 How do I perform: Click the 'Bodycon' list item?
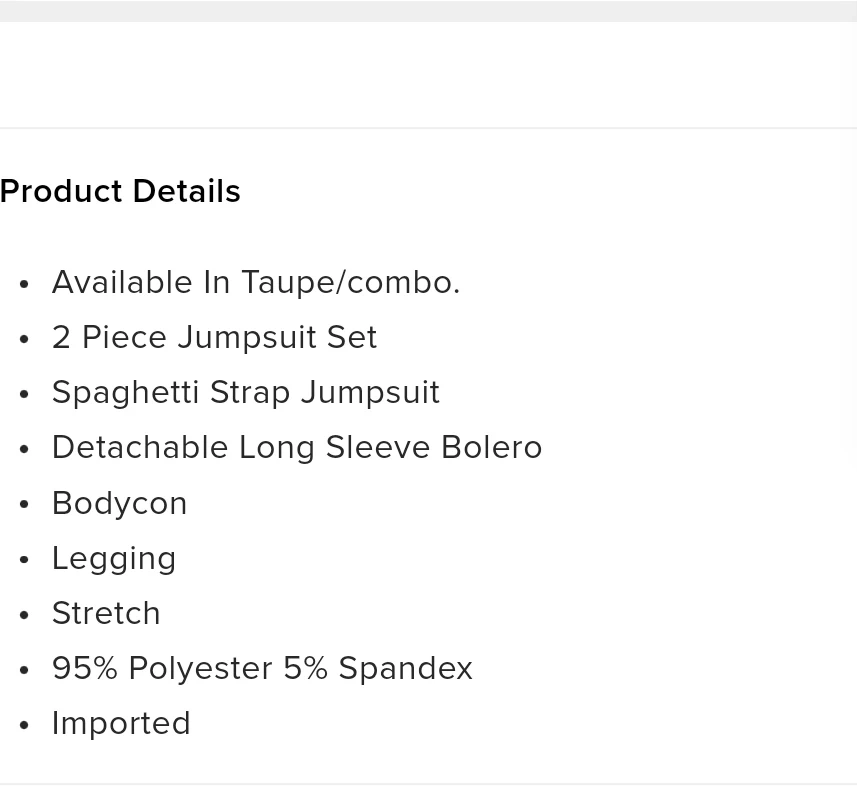point(120,503)
